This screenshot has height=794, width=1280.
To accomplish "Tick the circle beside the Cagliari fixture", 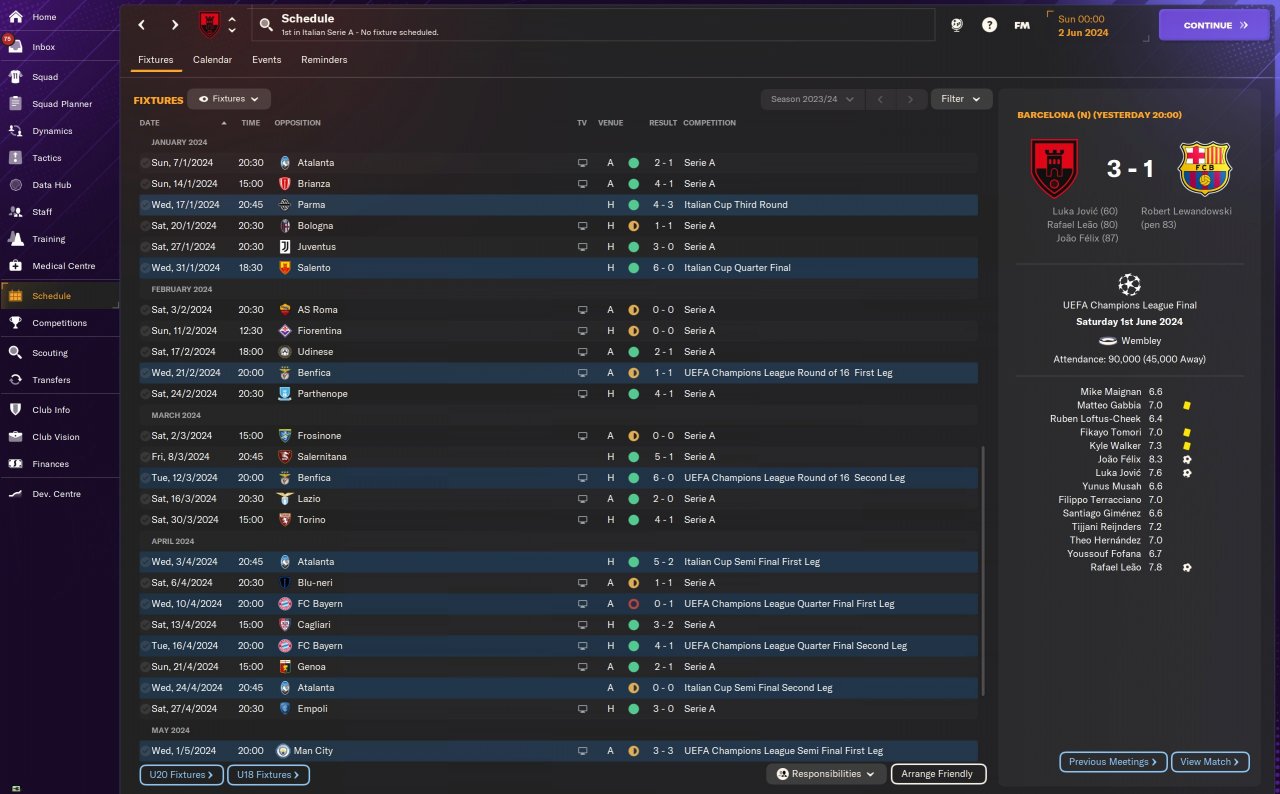I will (x=145, y=625).
